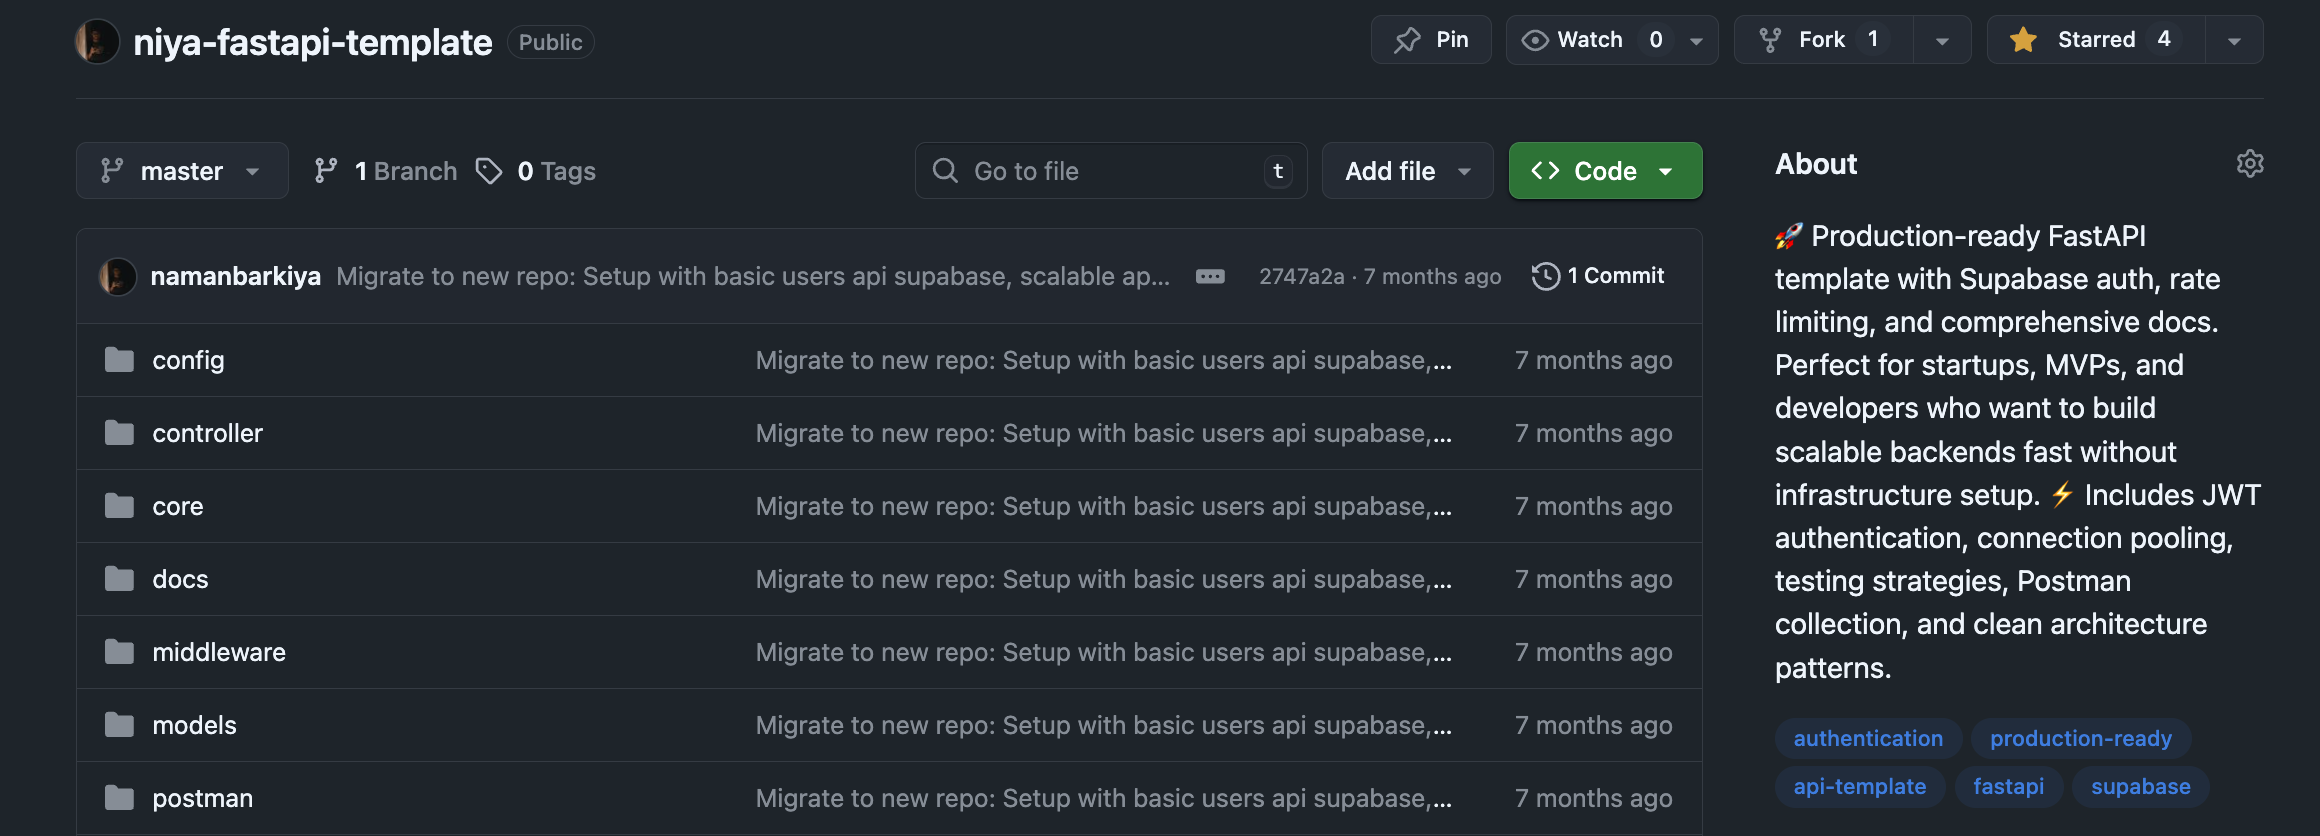Pin this repository with the Pin button
The width and height of the screenshot is (2320, 836).
pos(1431,40)
